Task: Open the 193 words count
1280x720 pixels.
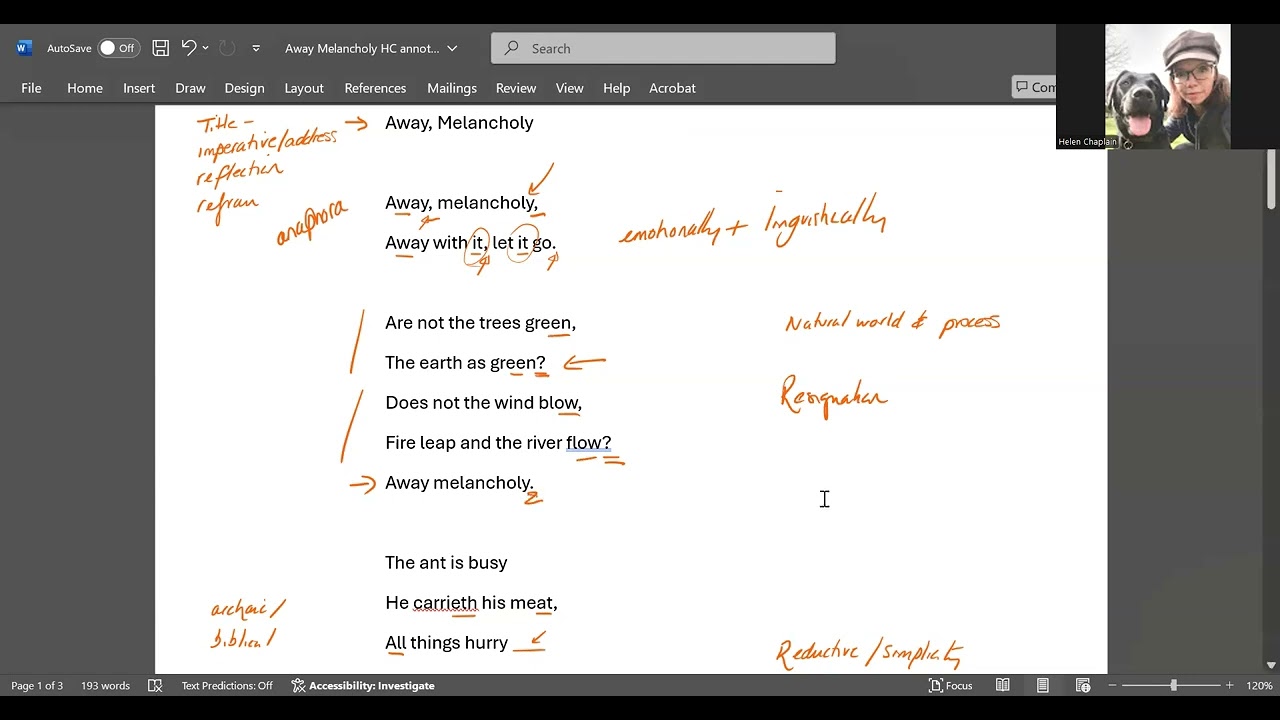Action: (106, 686)
